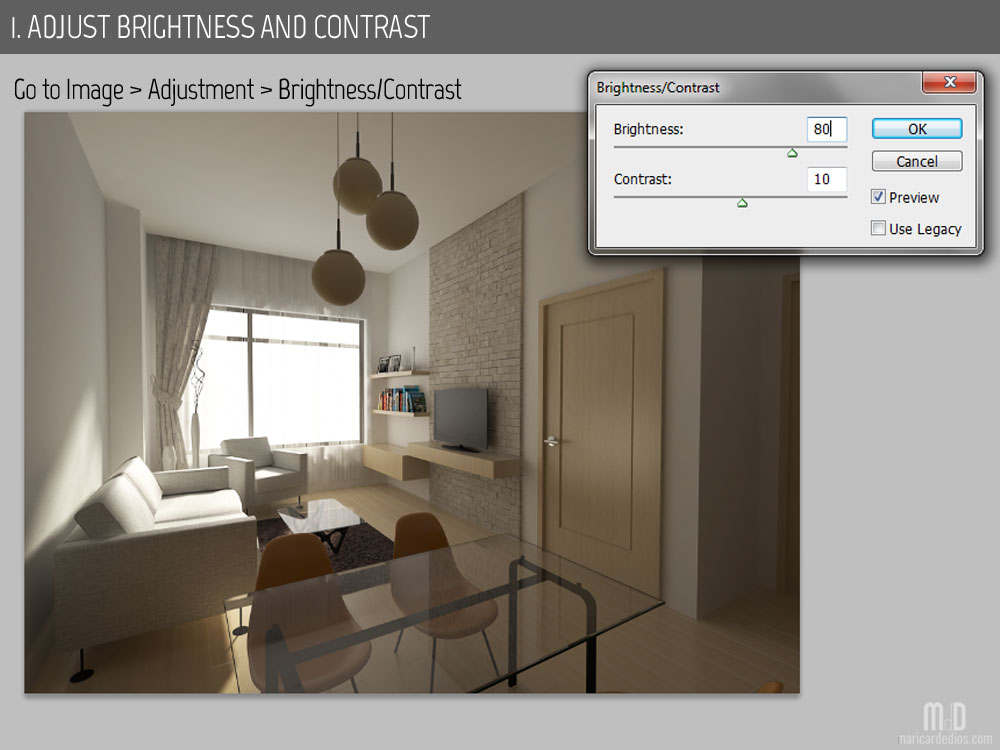Click the Contrast value field showing 10
This screenshot has width=1000, height=750.
[x=826, y=180]
